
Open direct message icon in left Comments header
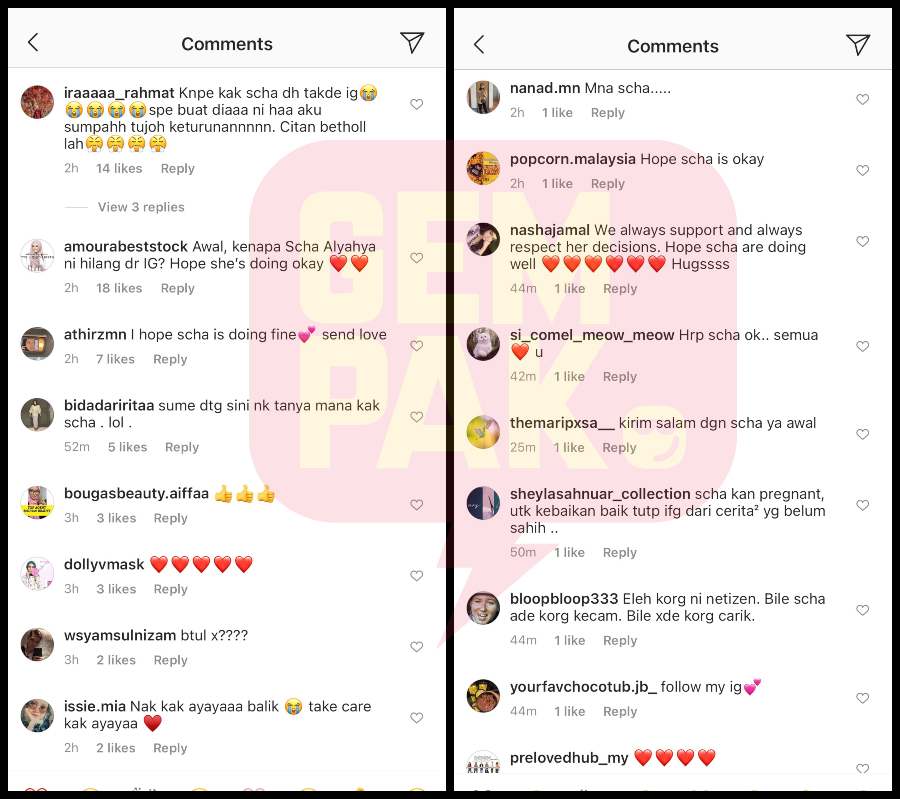(412, 42)
